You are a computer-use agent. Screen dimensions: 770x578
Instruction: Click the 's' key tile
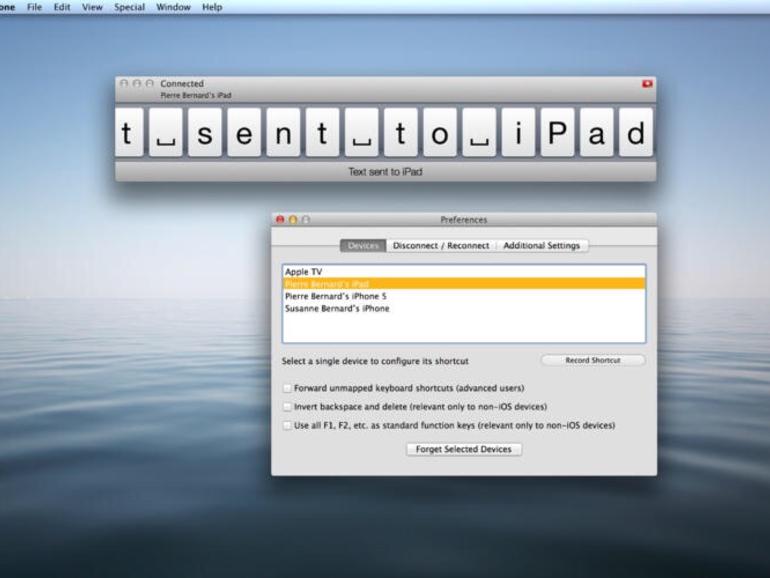pyautogui.click(x=205, y=133)
